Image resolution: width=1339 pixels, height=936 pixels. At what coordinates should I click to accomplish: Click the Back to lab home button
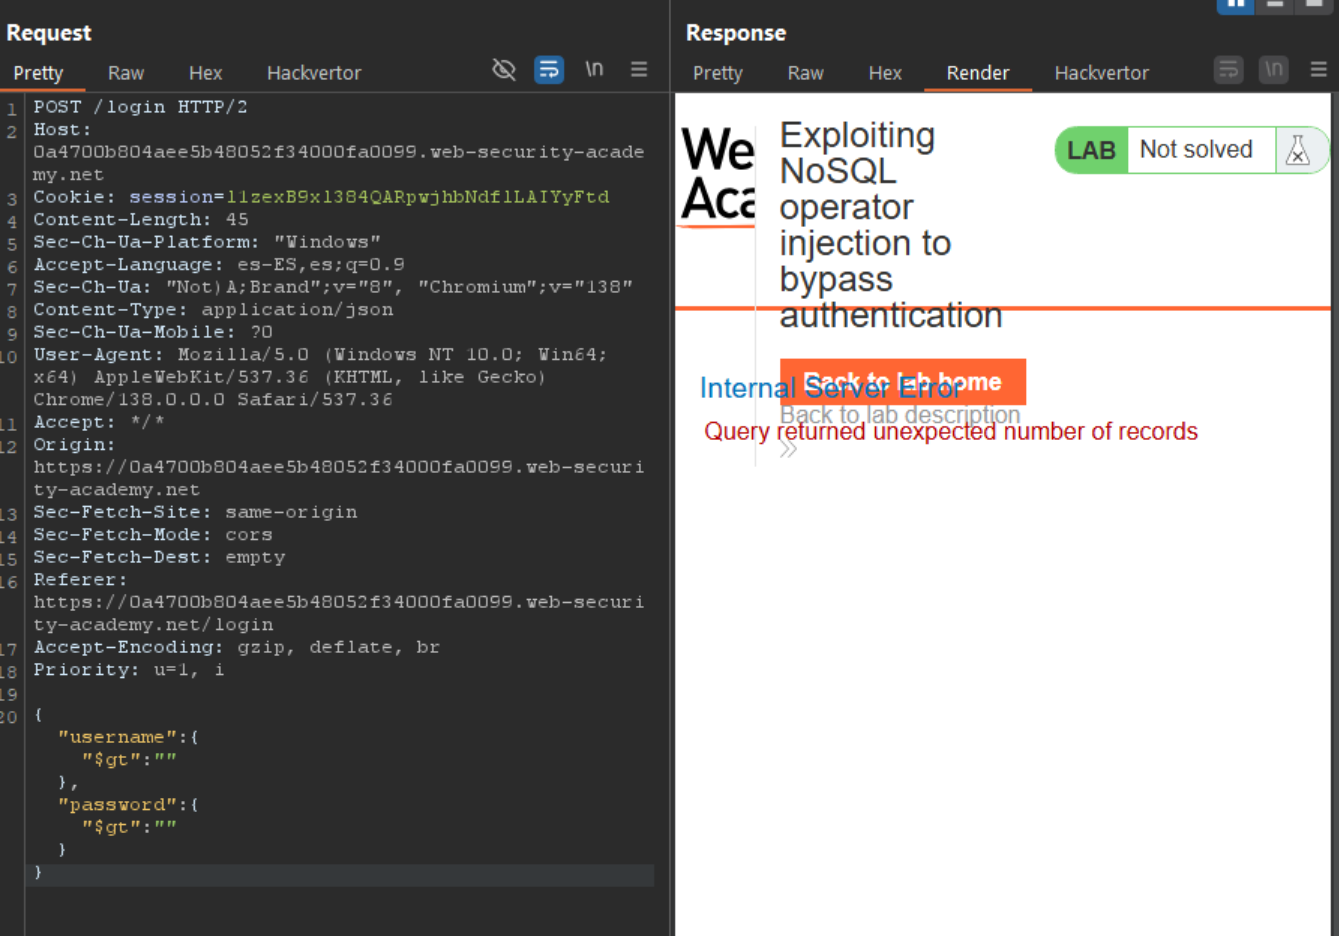(902, 382)
